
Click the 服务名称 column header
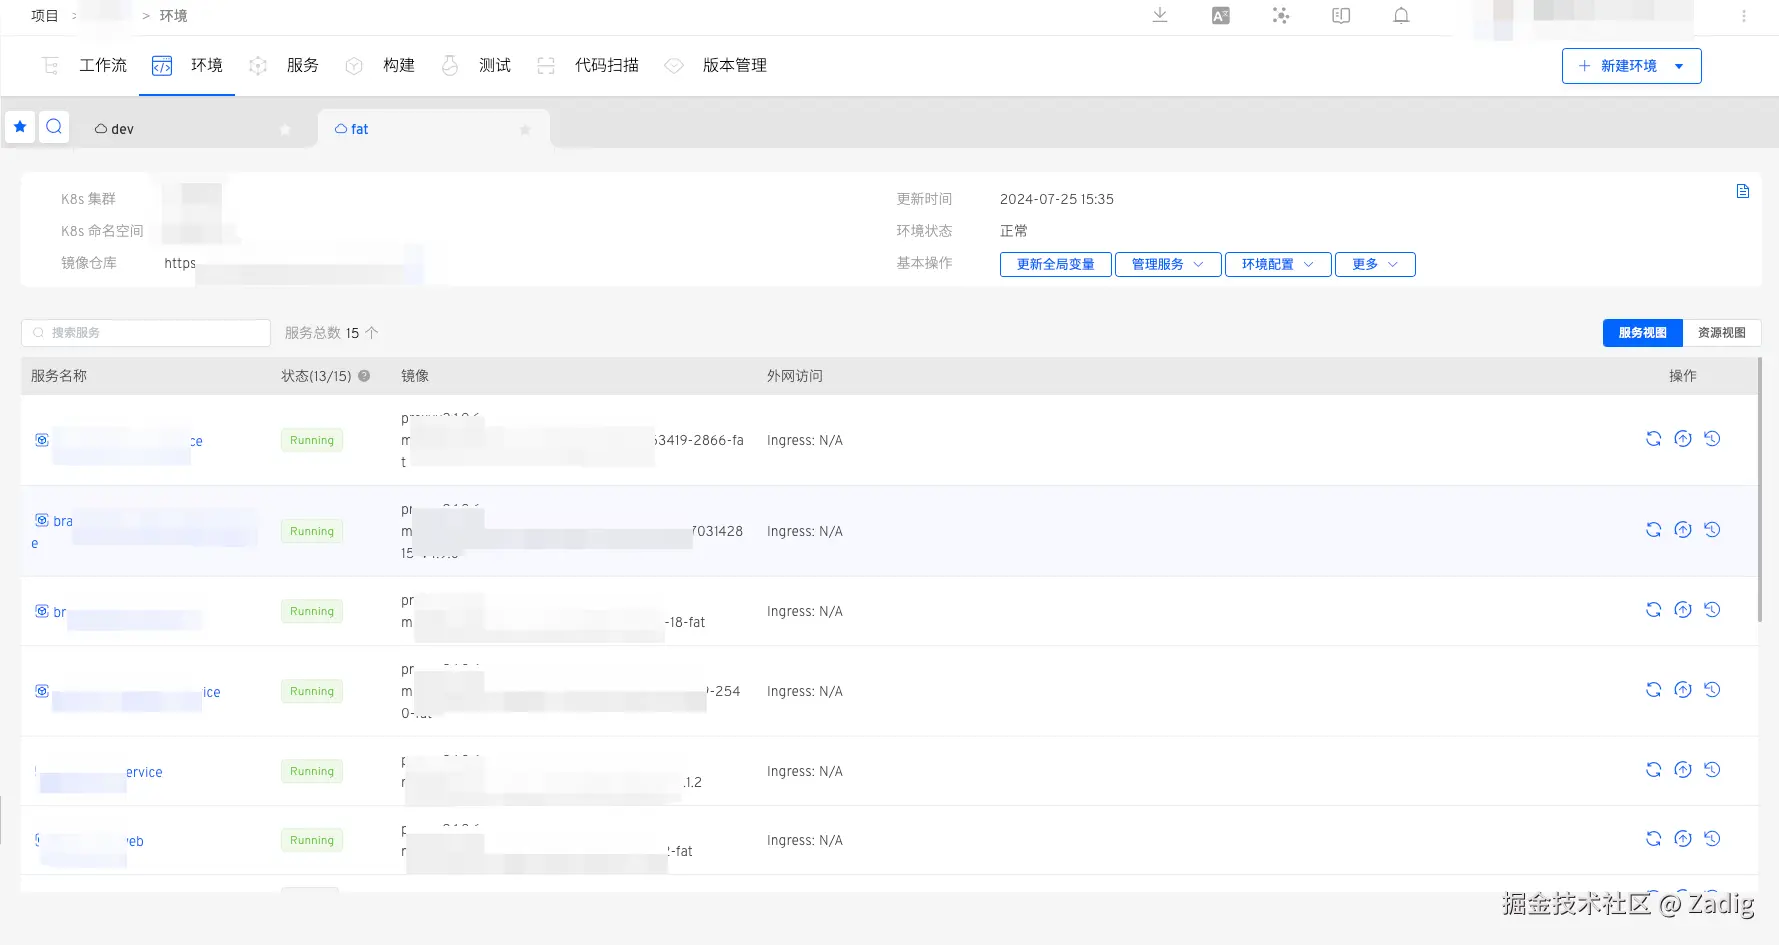59,376
